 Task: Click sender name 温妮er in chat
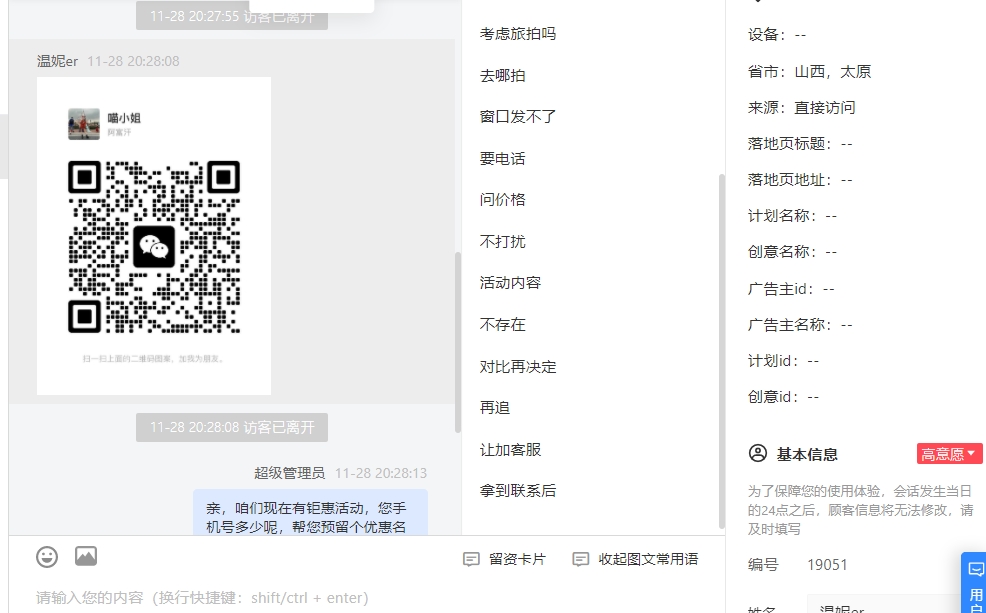pyautogui.click(x=57, y=61)
